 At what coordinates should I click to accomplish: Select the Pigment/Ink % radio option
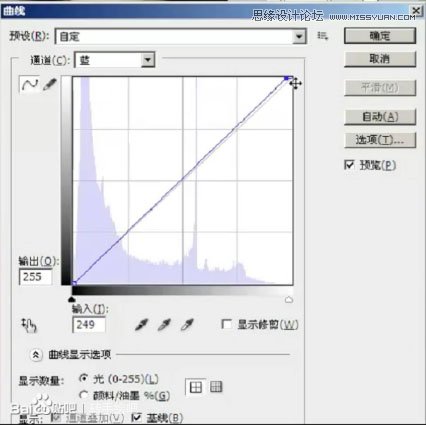[84, 395]
